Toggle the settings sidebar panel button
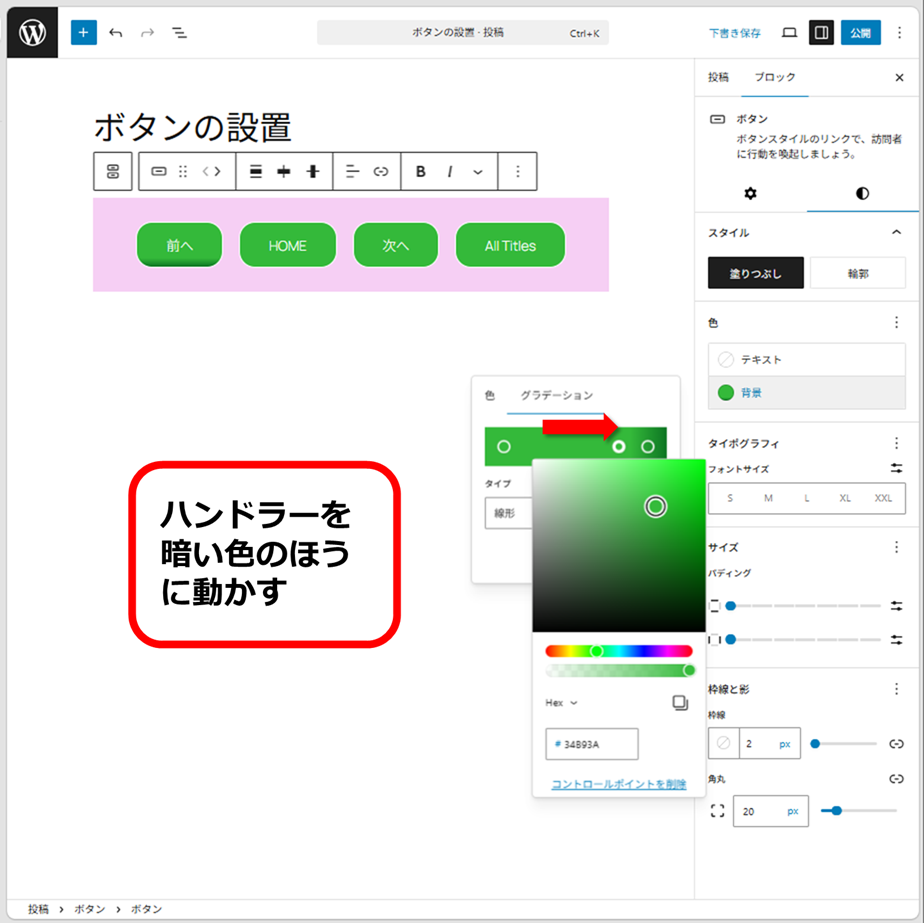The width and height of the screenshot is (924, 923). pos(821,33)
